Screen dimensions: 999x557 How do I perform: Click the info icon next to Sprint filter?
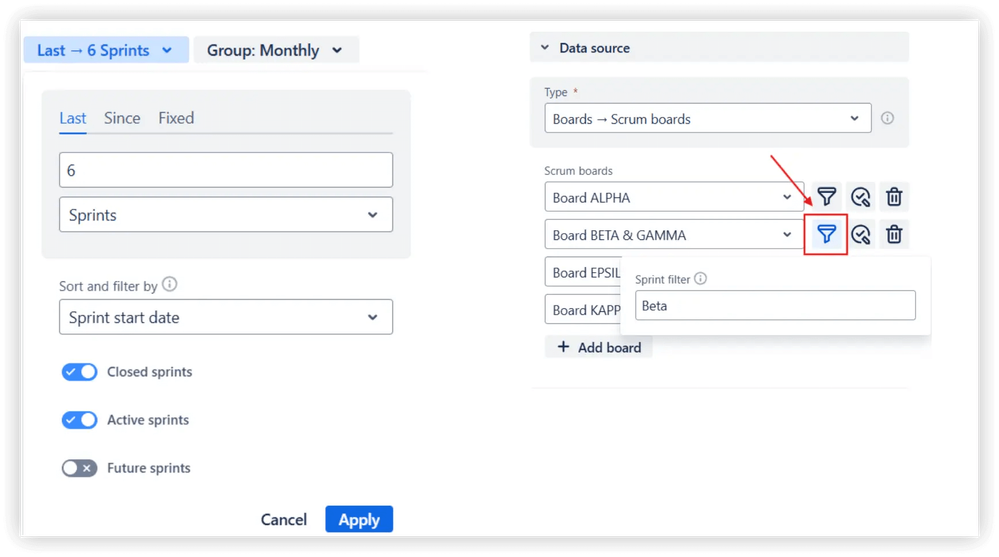701,279
